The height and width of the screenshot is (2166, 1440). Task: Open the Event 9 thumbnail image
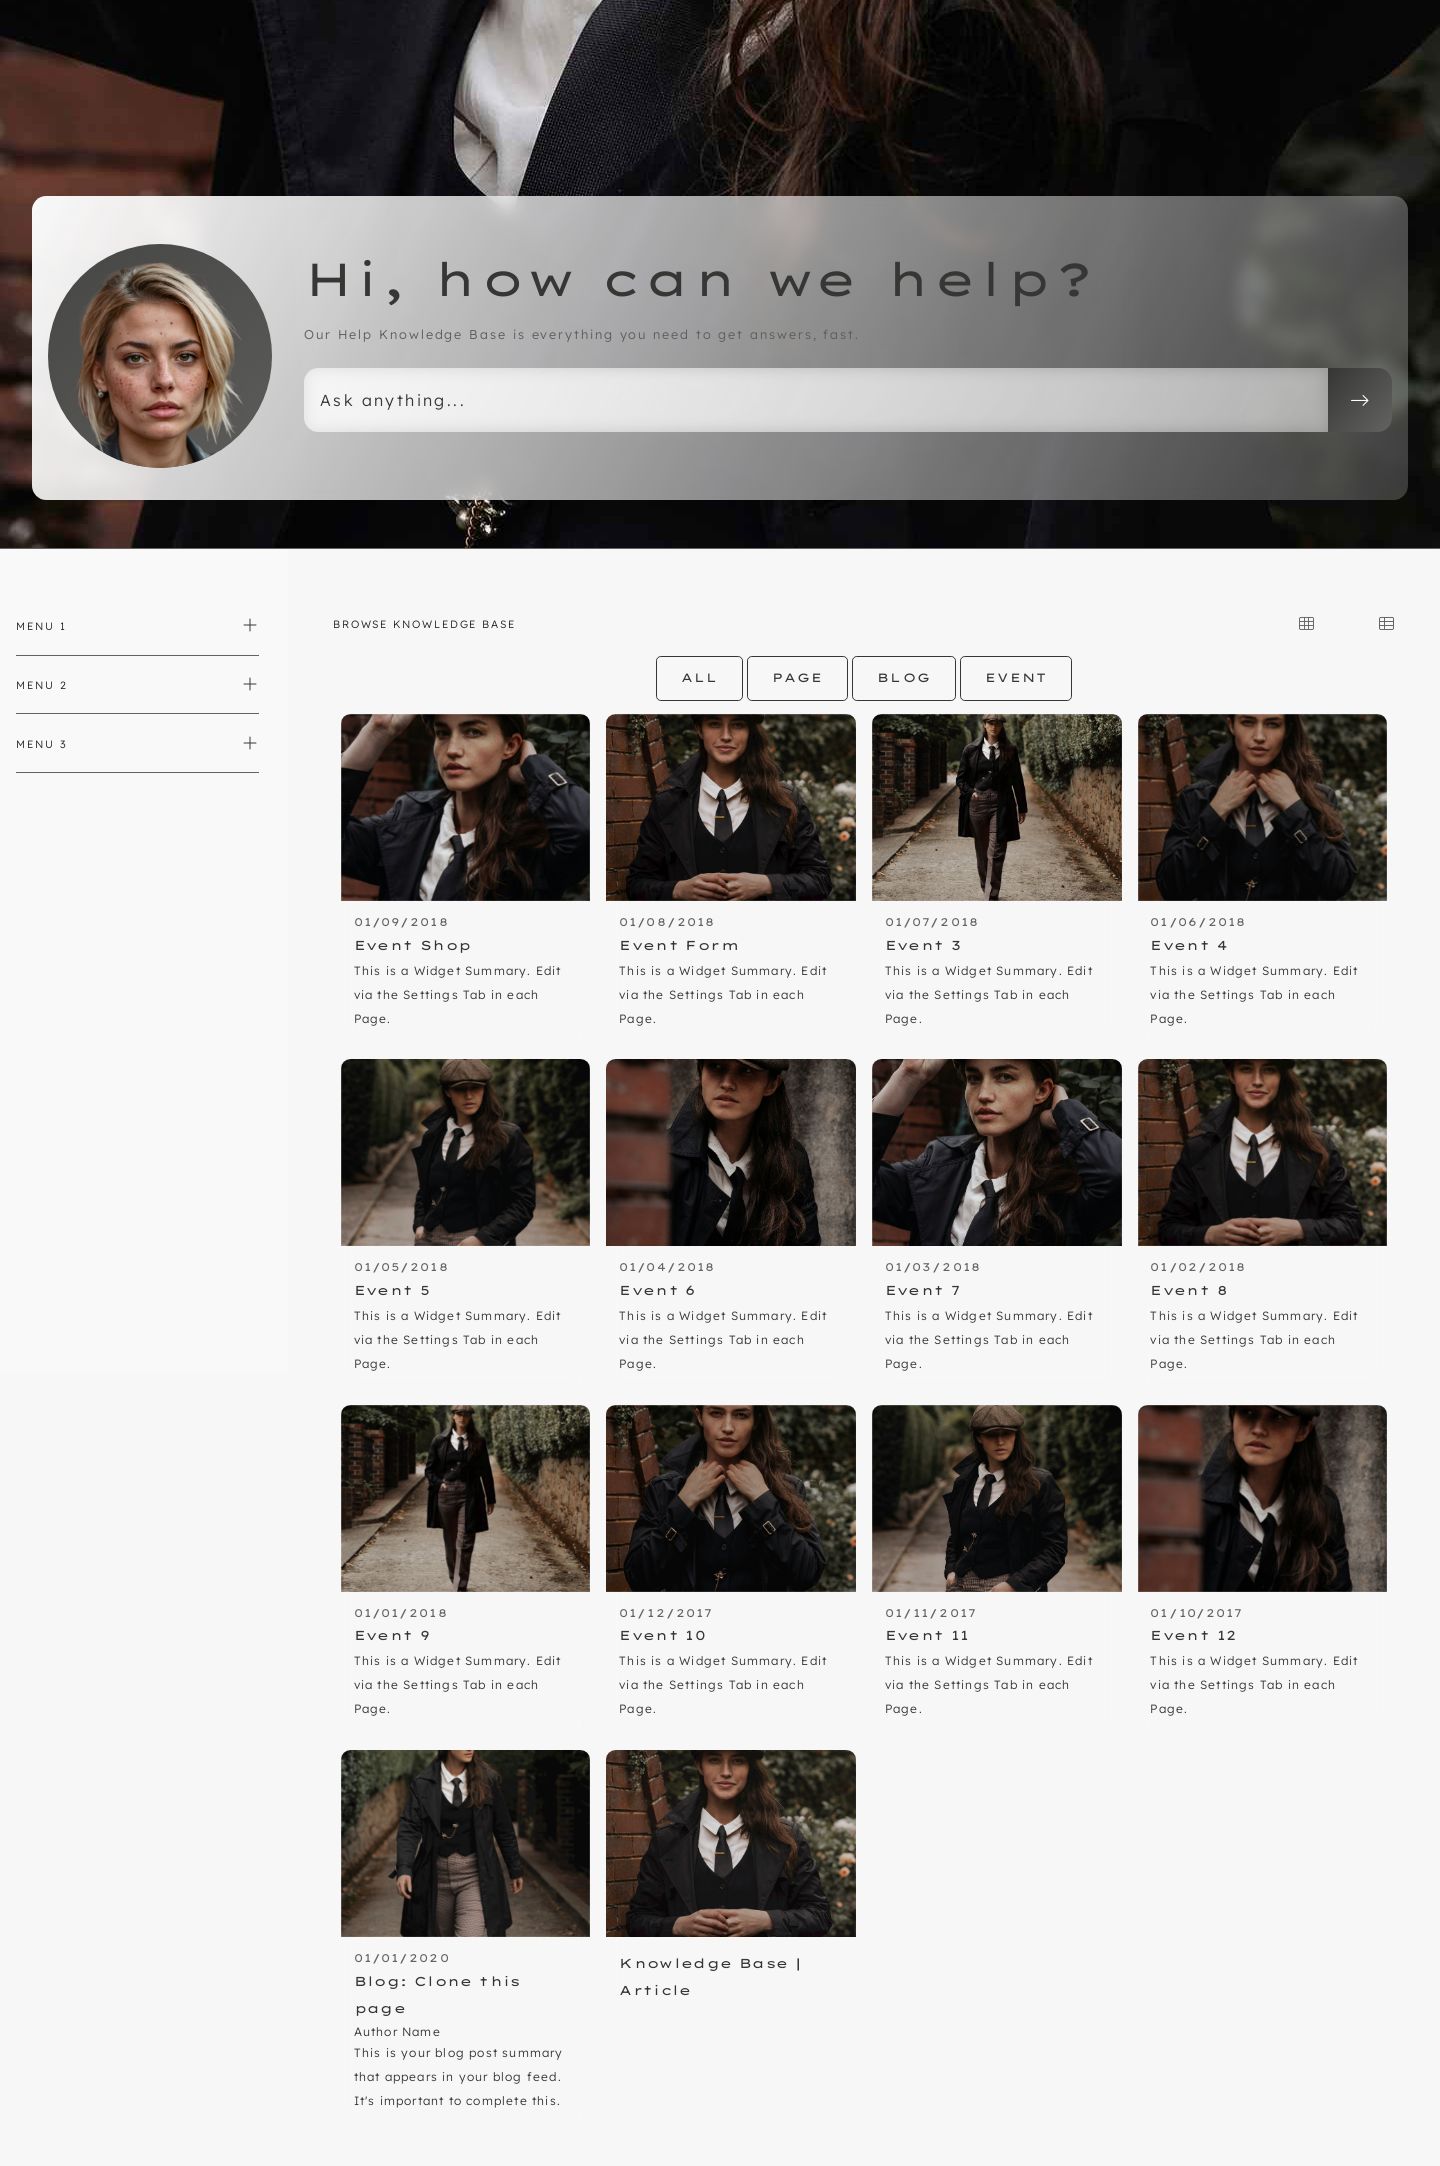tap(465, 1498)
